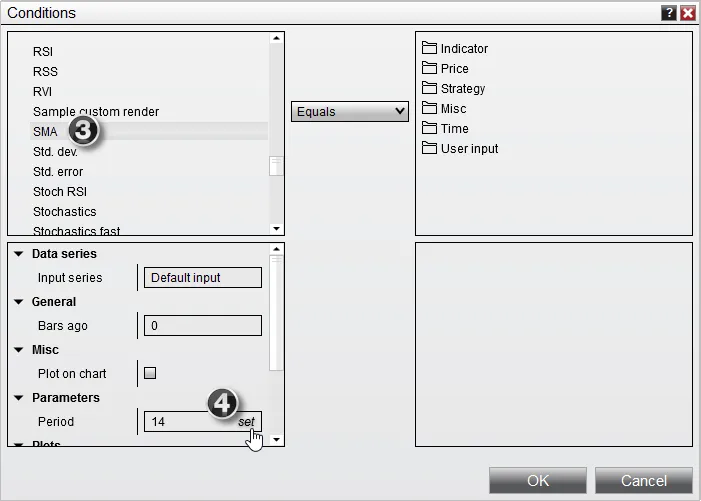Screen dimensions: 701x501
Task: Click the Bars ago value field
Action: [203, 325]
